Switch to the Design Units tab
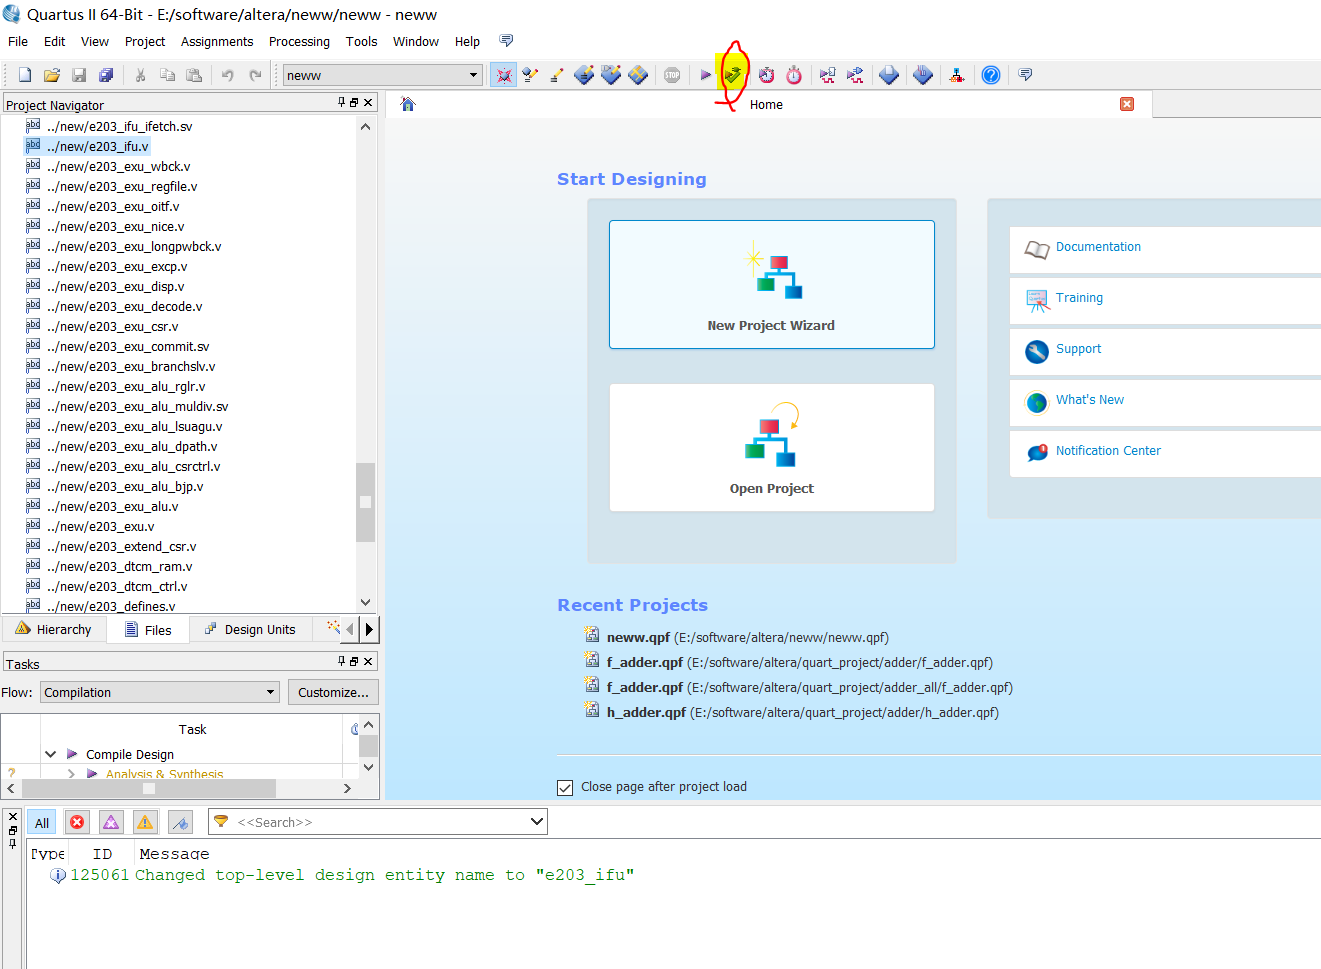Viewport: 1321px width, 969px height. pos(250,629)
